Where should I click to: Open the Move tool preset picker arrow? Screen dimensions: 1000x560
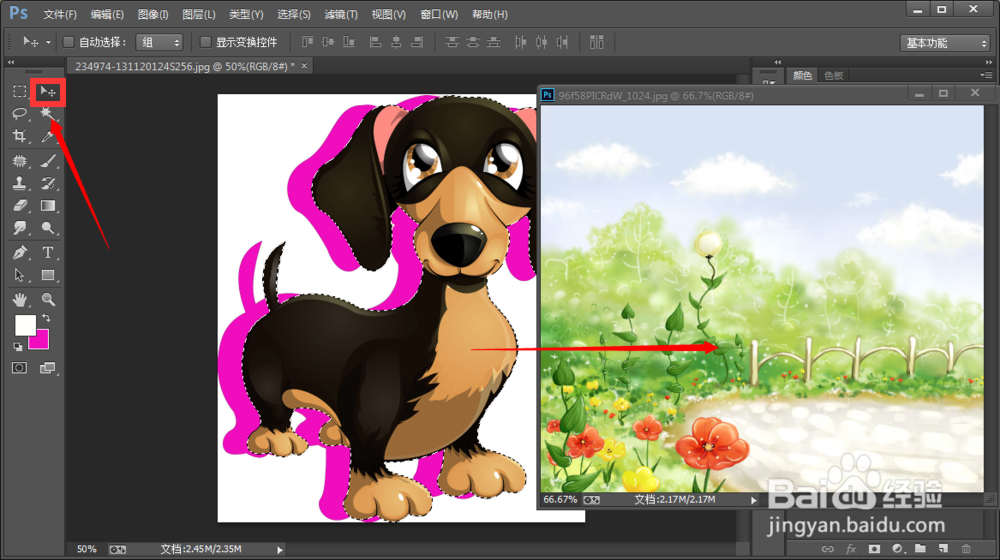click(x=48, y=42)
